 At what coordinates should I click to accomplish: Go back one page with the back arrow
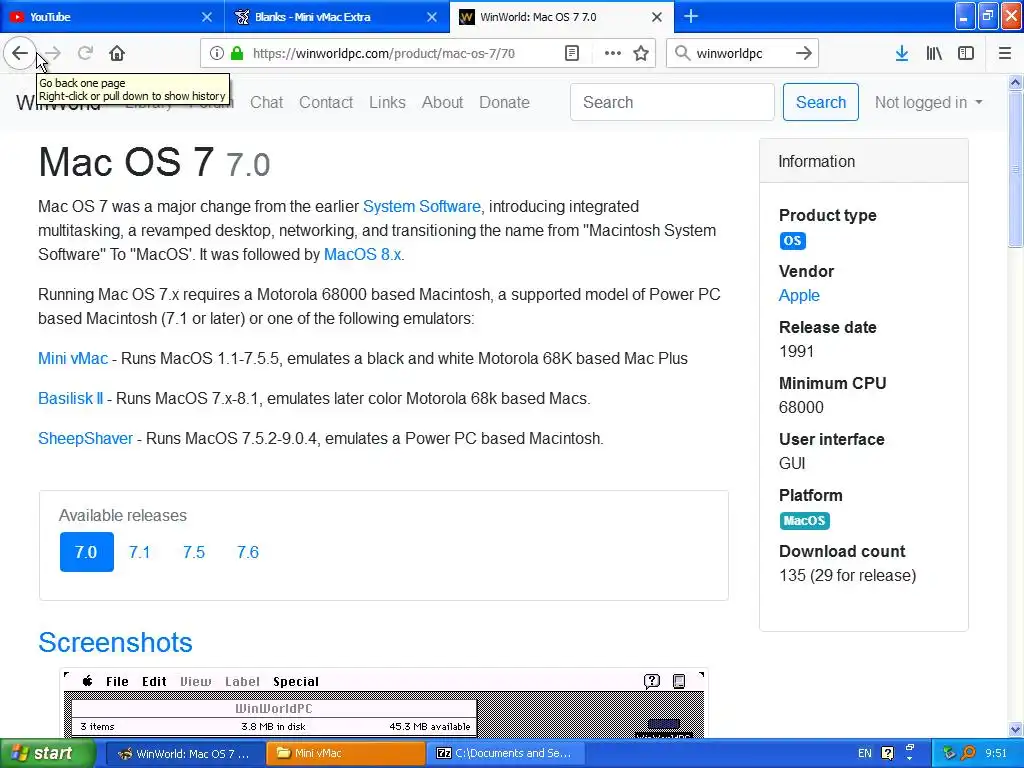[20, 53]
